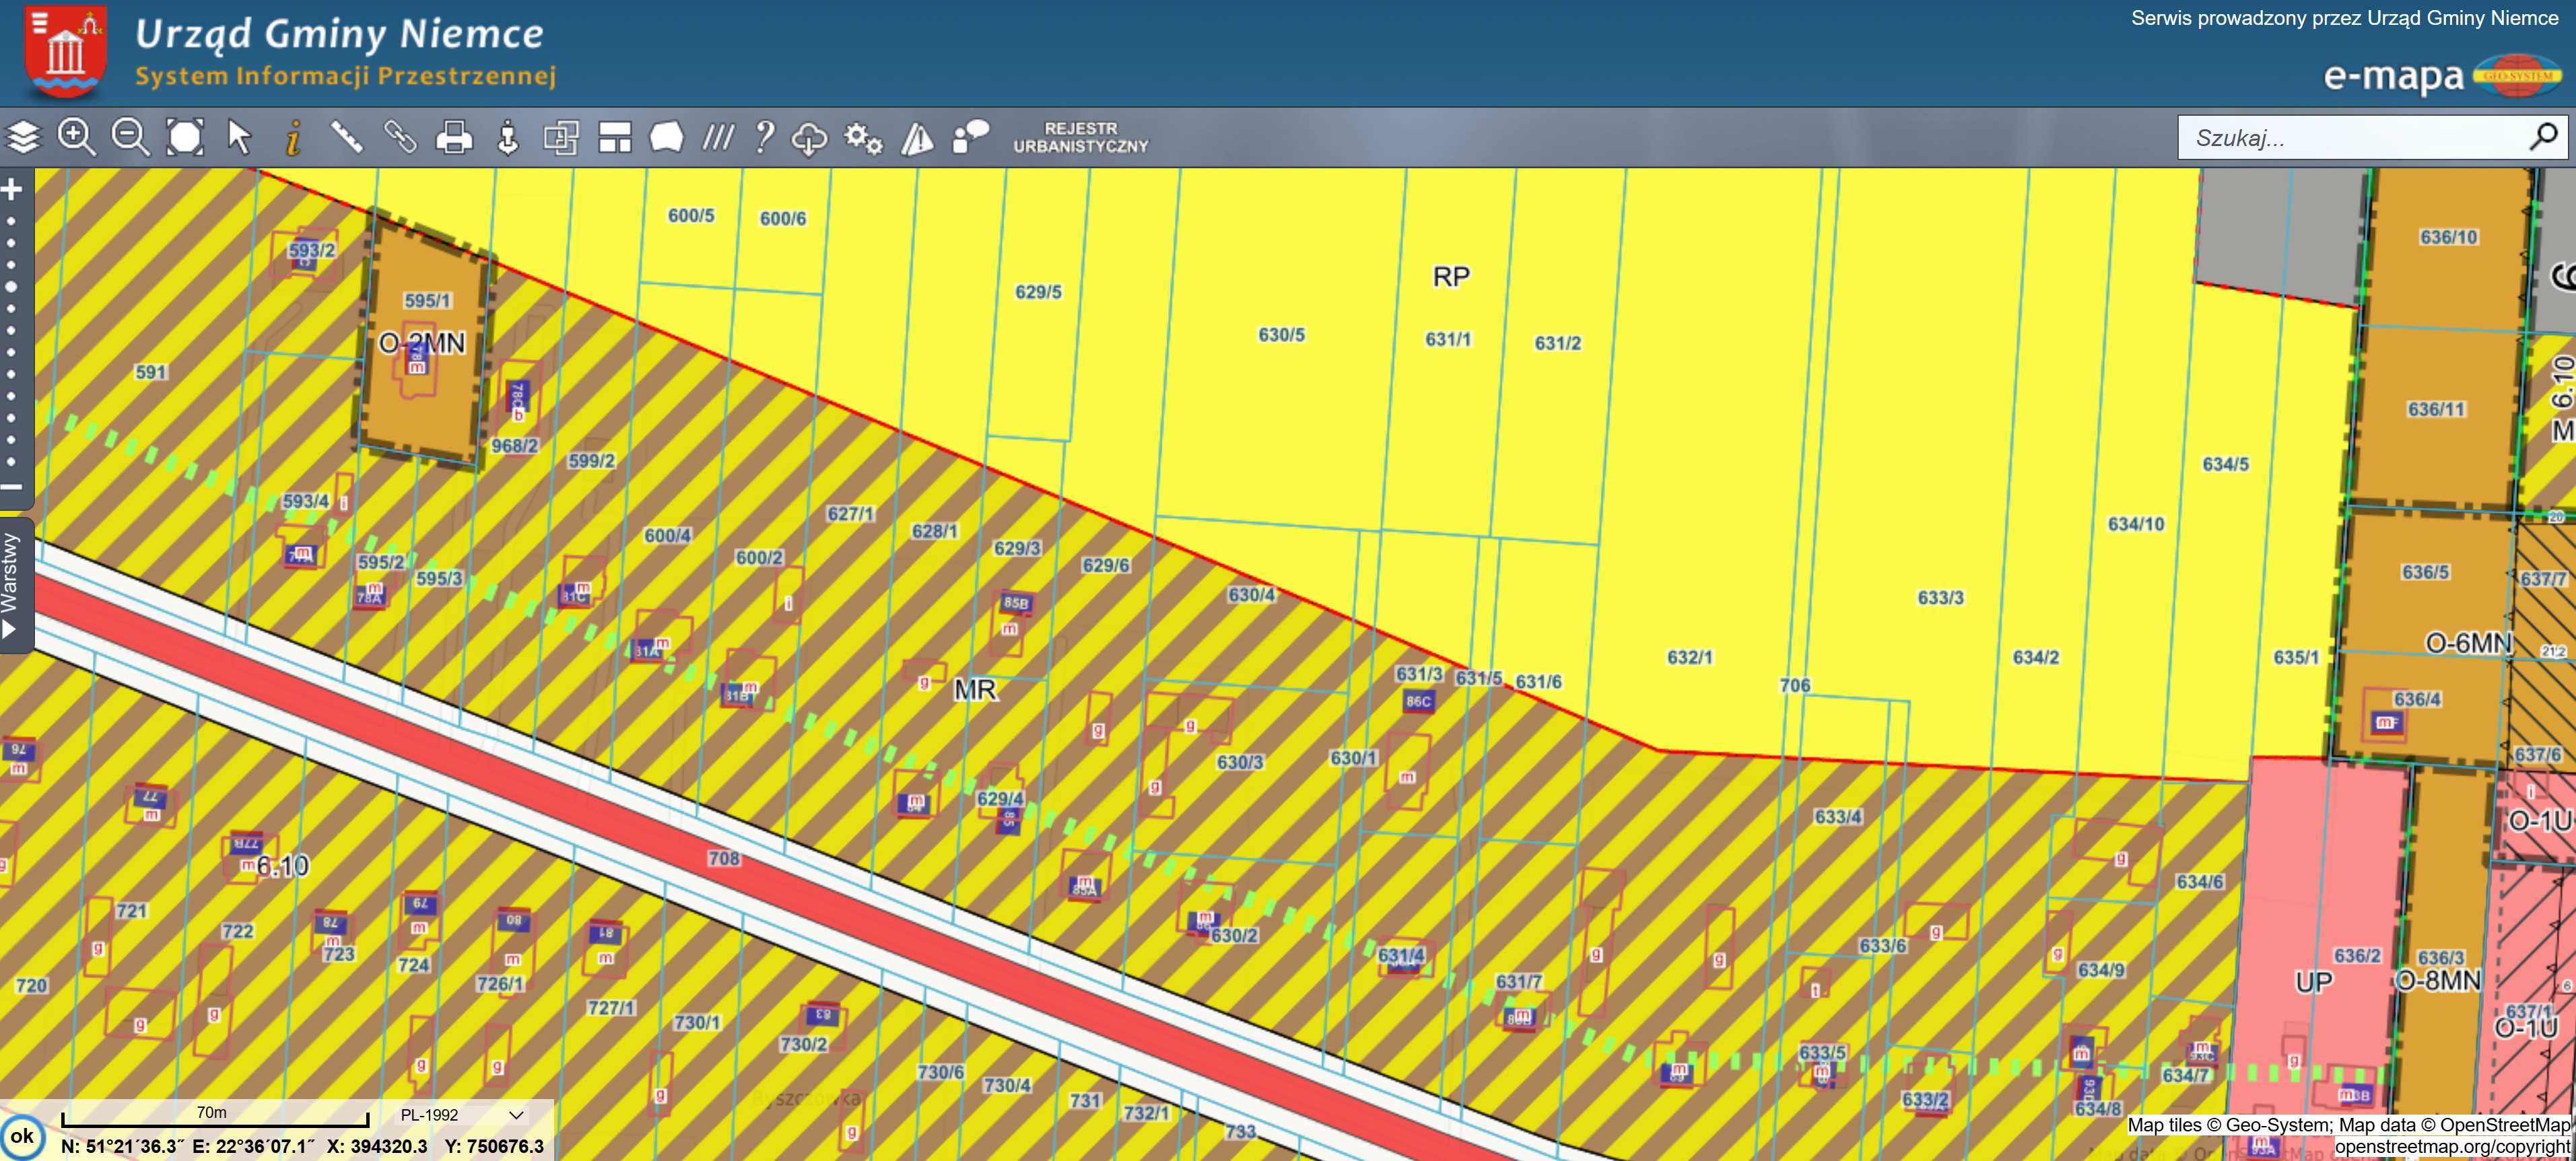Viewport: 2576px width, 1161px height.
Task: Open the split layout panels icon
Action: point(615,137)
